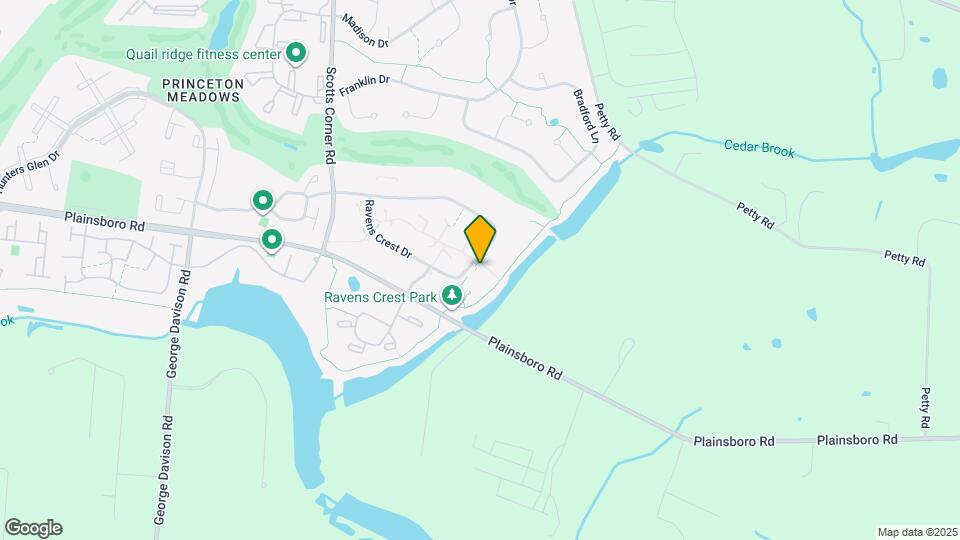The width and height of the screenshot is (960, 540).
Task: Click the orange location marker pin
Action: point(480,239)
